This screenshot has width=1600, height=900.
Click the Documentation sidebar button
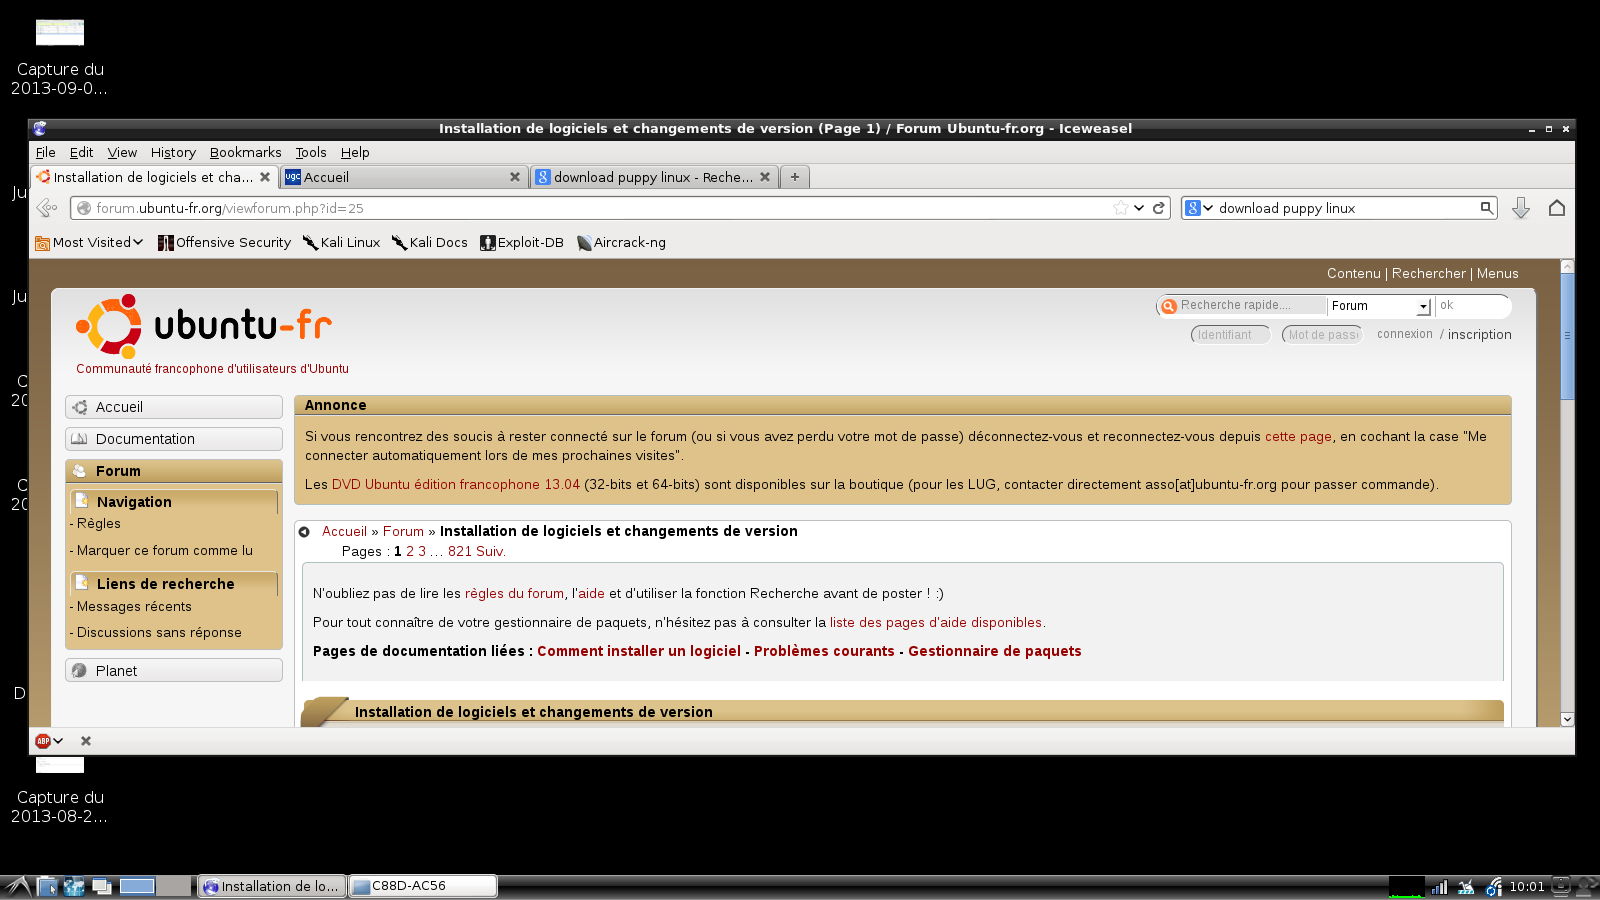[x=174, y=439]
